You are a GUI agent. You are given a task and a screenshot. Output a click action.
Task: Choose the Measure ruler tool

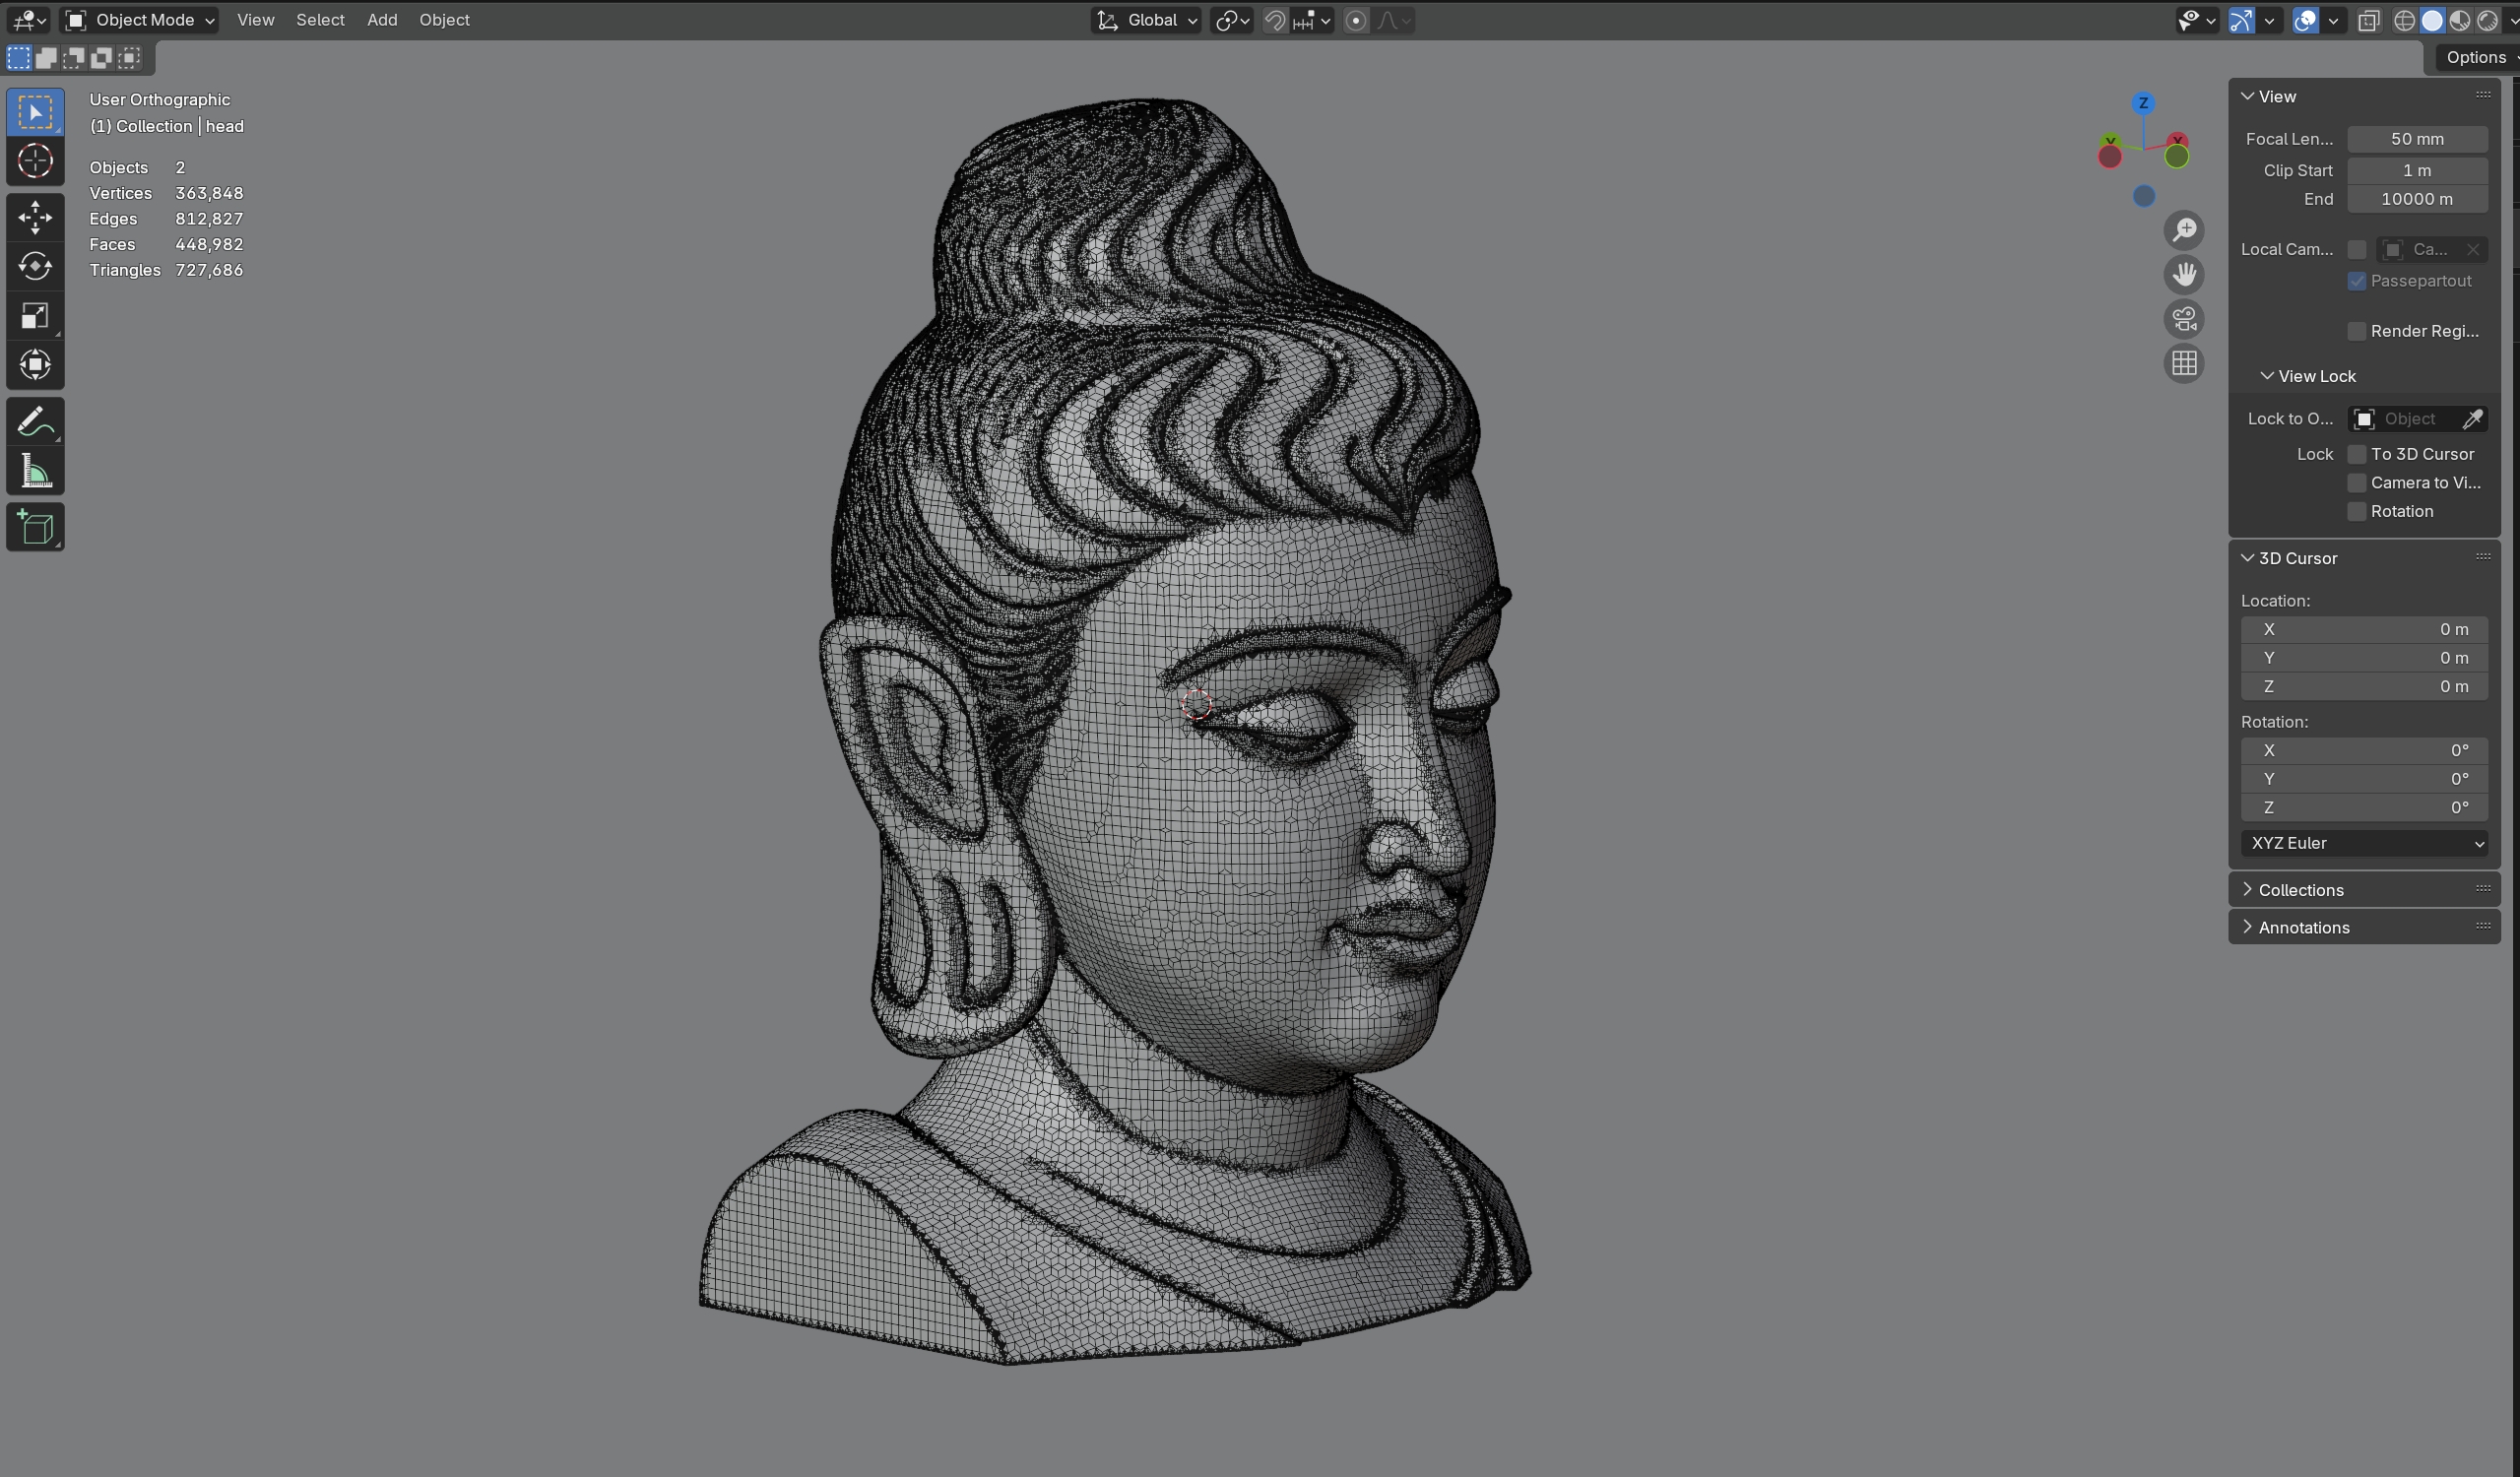point(35,471)
